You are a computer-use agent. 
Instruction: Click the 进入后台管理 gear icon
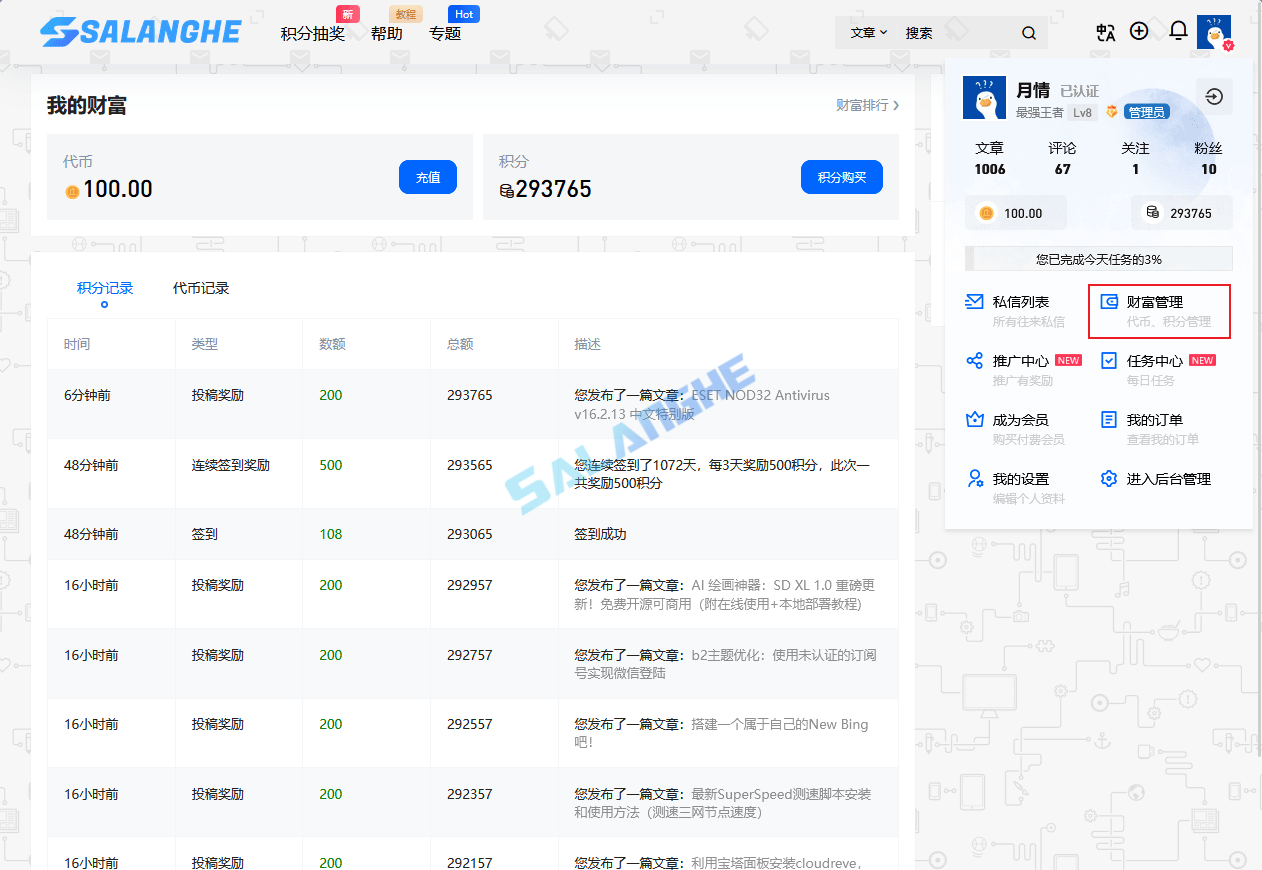tap(1108, 478)
